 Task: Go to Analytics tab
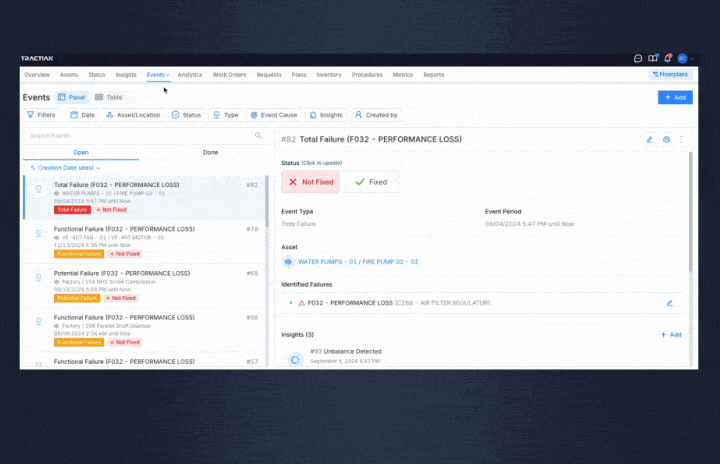pos(190,75)
